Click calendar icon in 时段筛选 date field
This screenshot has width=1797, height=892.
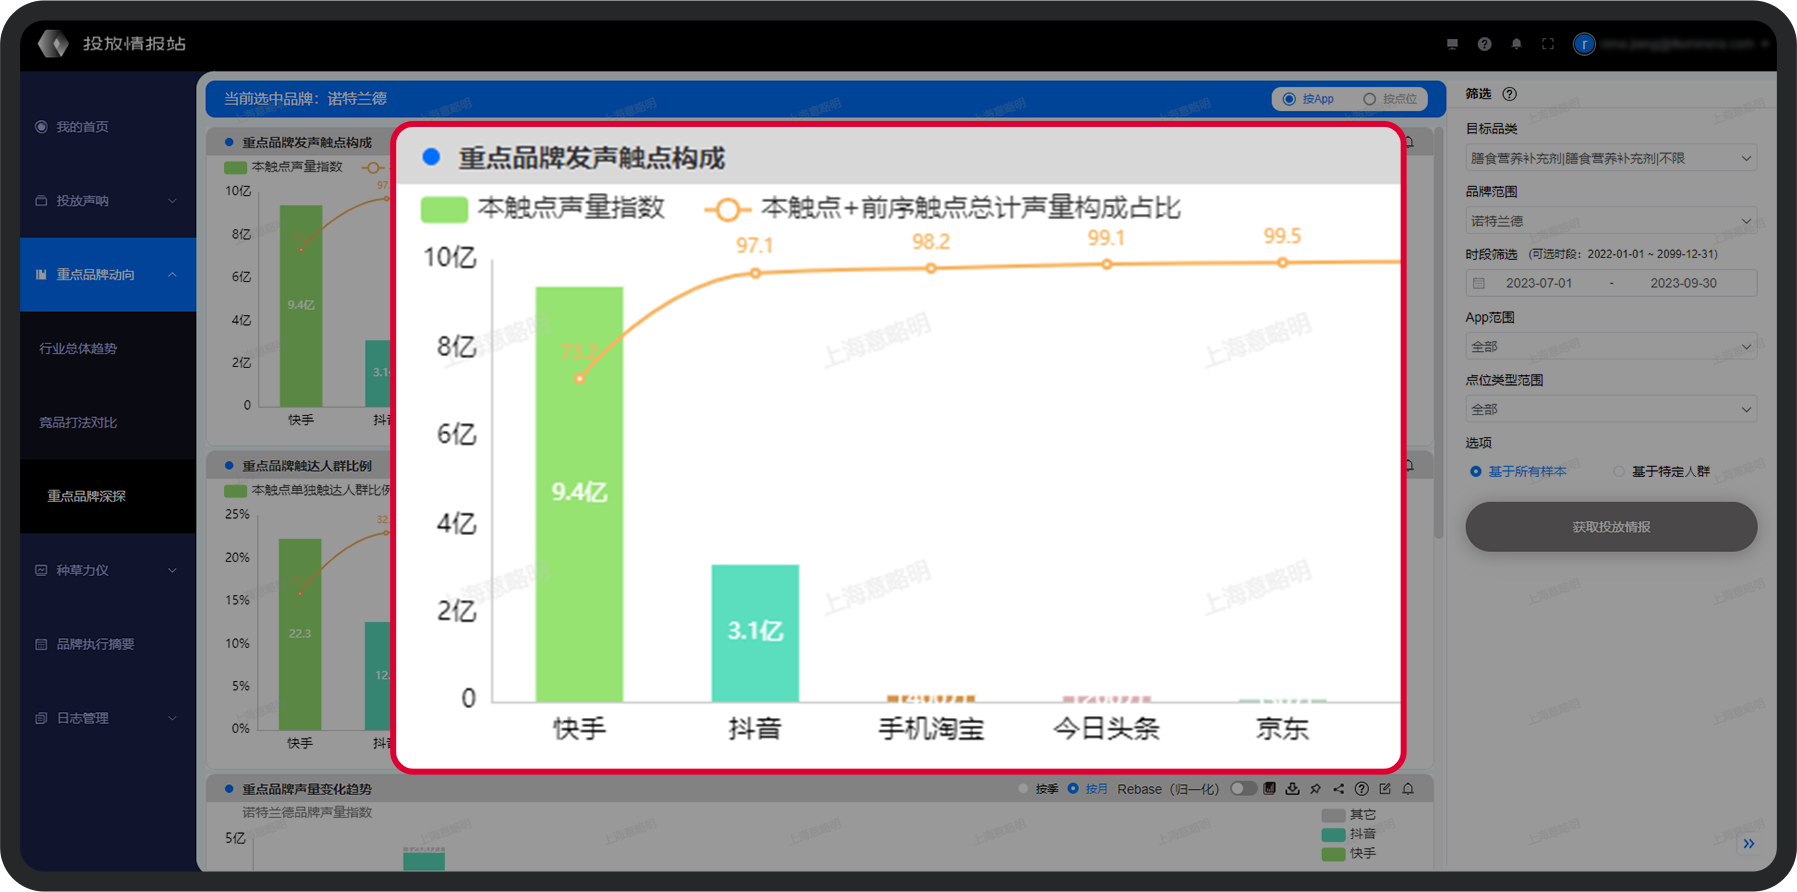click(x=1479, y=283)
